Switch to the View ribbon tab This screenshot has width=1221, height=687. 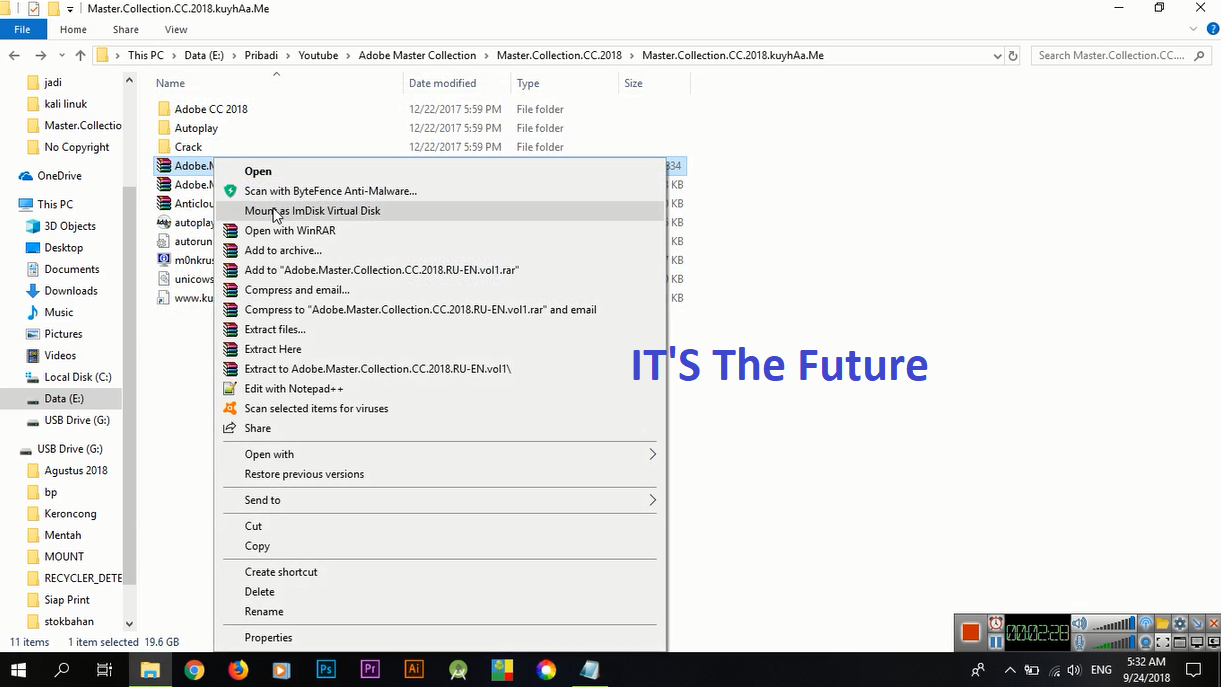pyautogui.click(x=176, y=30)
